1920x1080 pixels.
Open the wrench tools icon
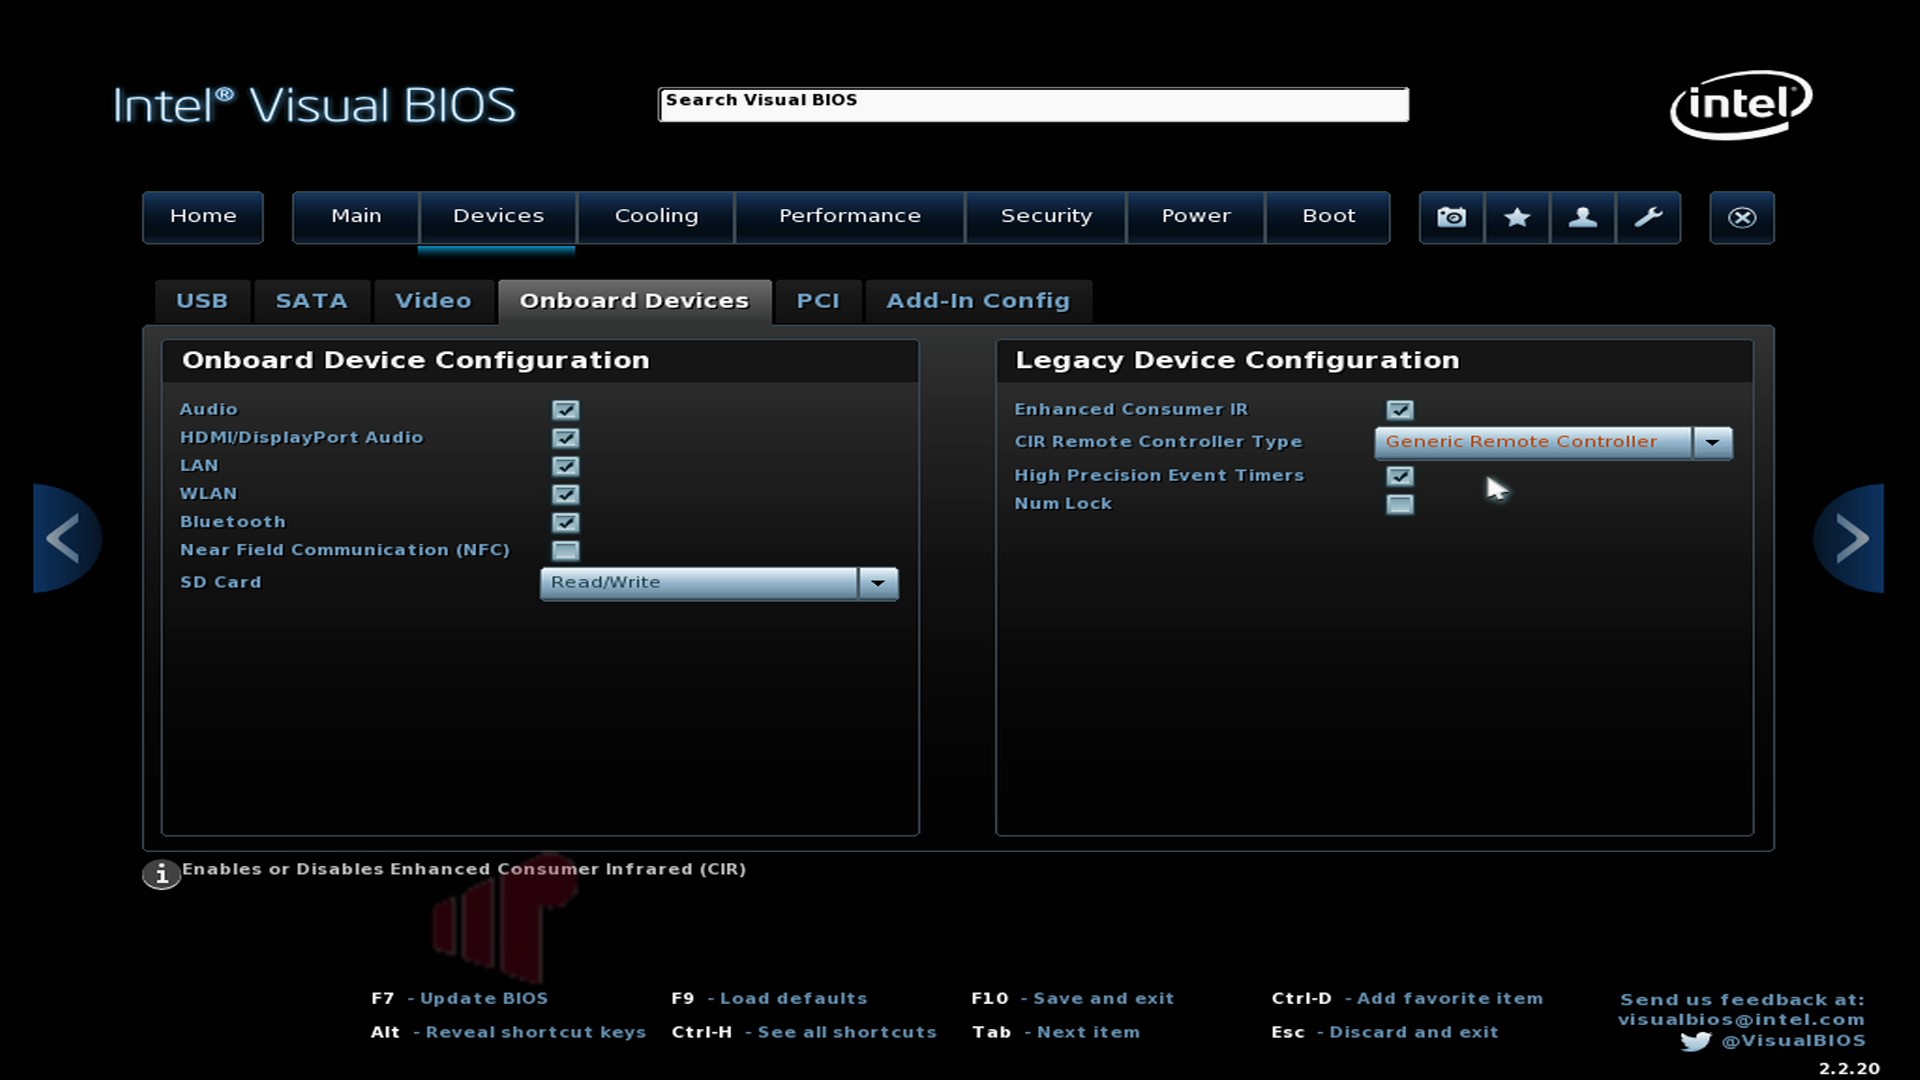1648,217
